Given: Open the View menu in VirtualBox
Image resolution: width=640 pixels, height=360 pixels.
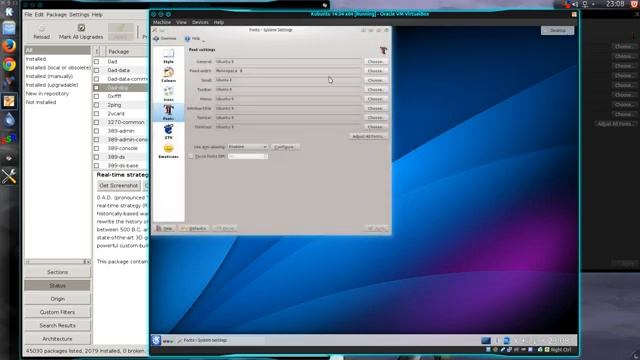Looking at the screenshot, I should (x=181, y=22).
